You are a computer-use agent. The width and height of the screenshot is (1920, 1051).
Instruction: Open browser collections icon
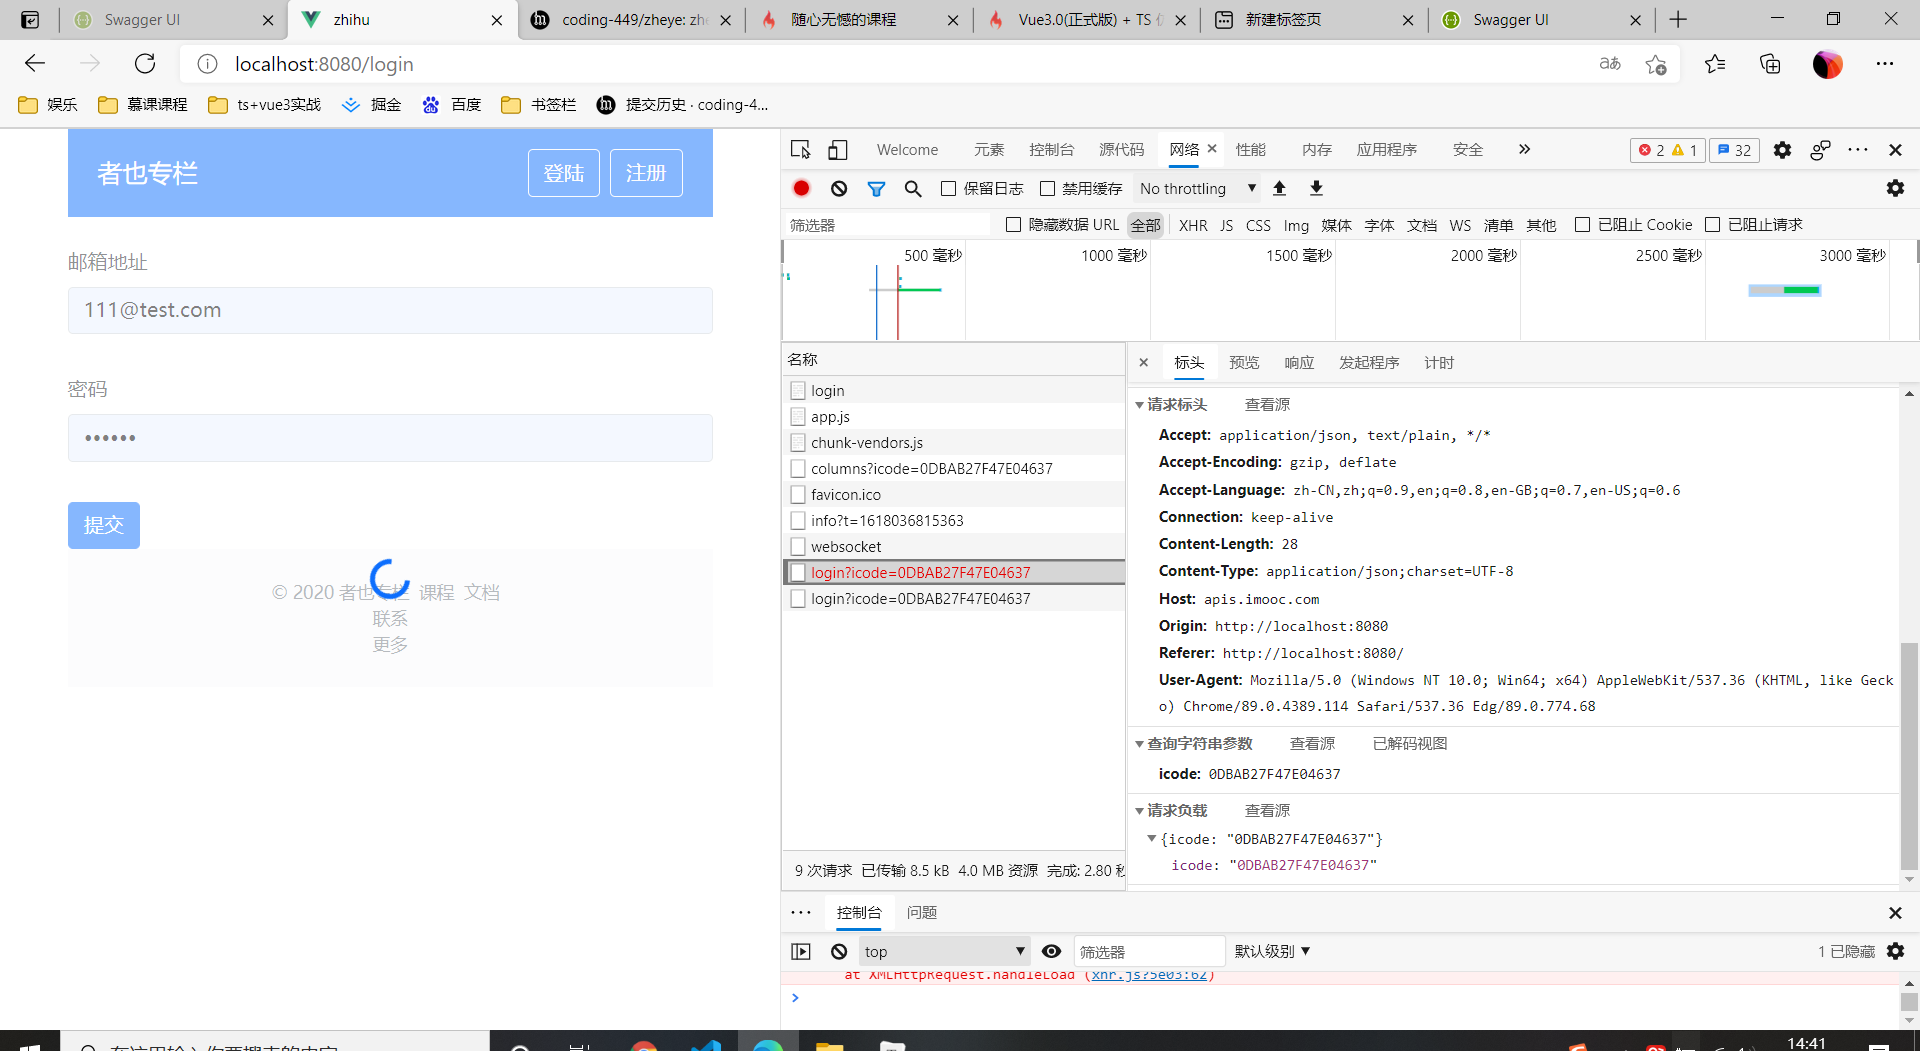click(x=1770, y=64)
